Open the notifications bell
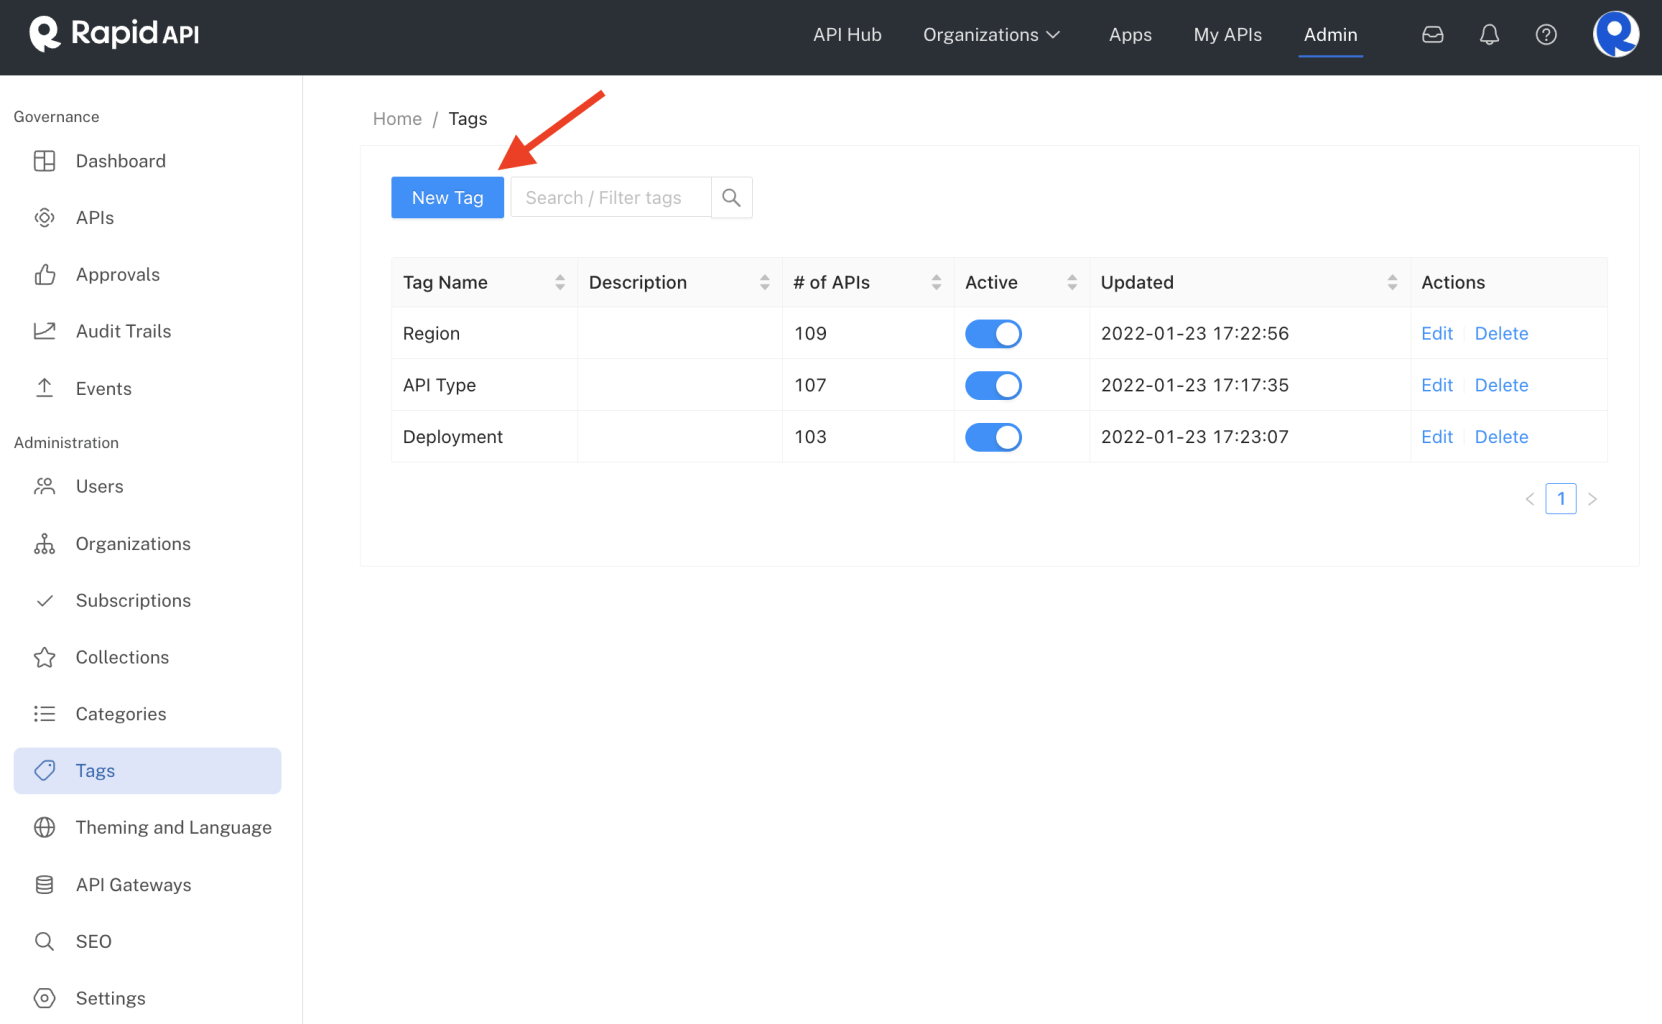The image size is (1662, 1024). [x=1489, y=35]
